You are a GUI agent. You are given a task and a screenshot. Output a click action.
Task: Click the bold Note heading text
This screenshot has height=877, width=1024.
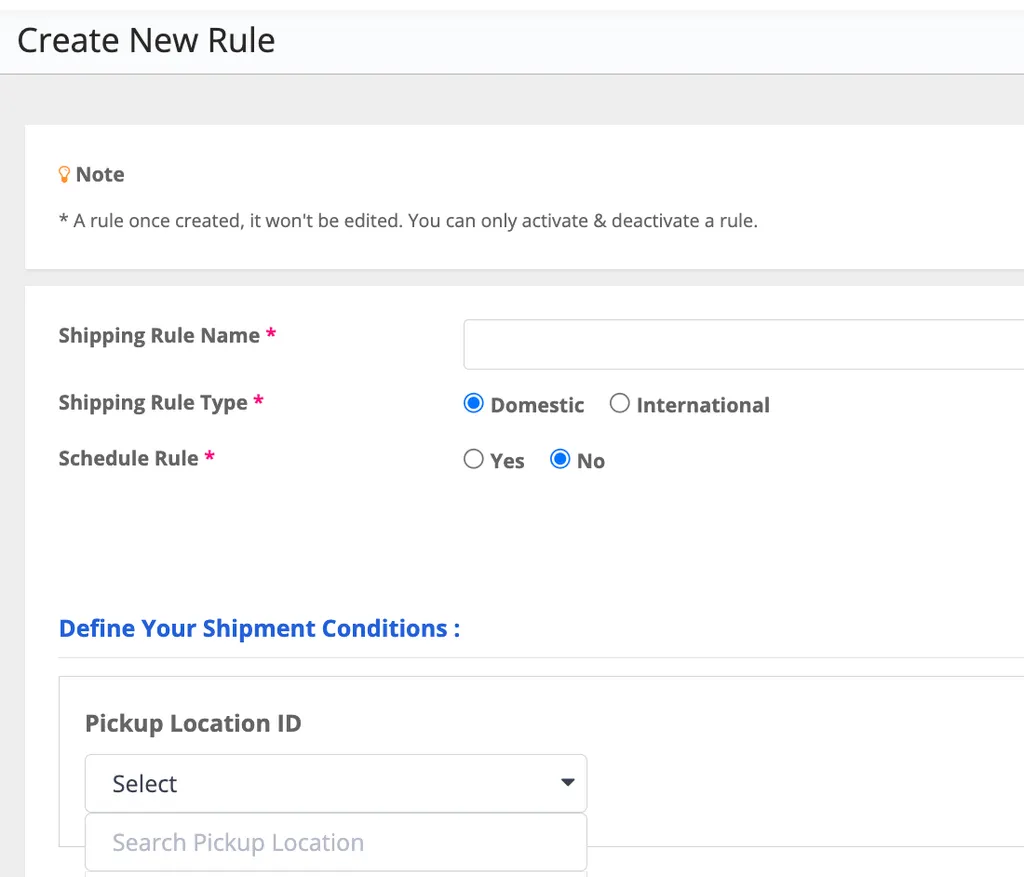(x=100, y=174)
